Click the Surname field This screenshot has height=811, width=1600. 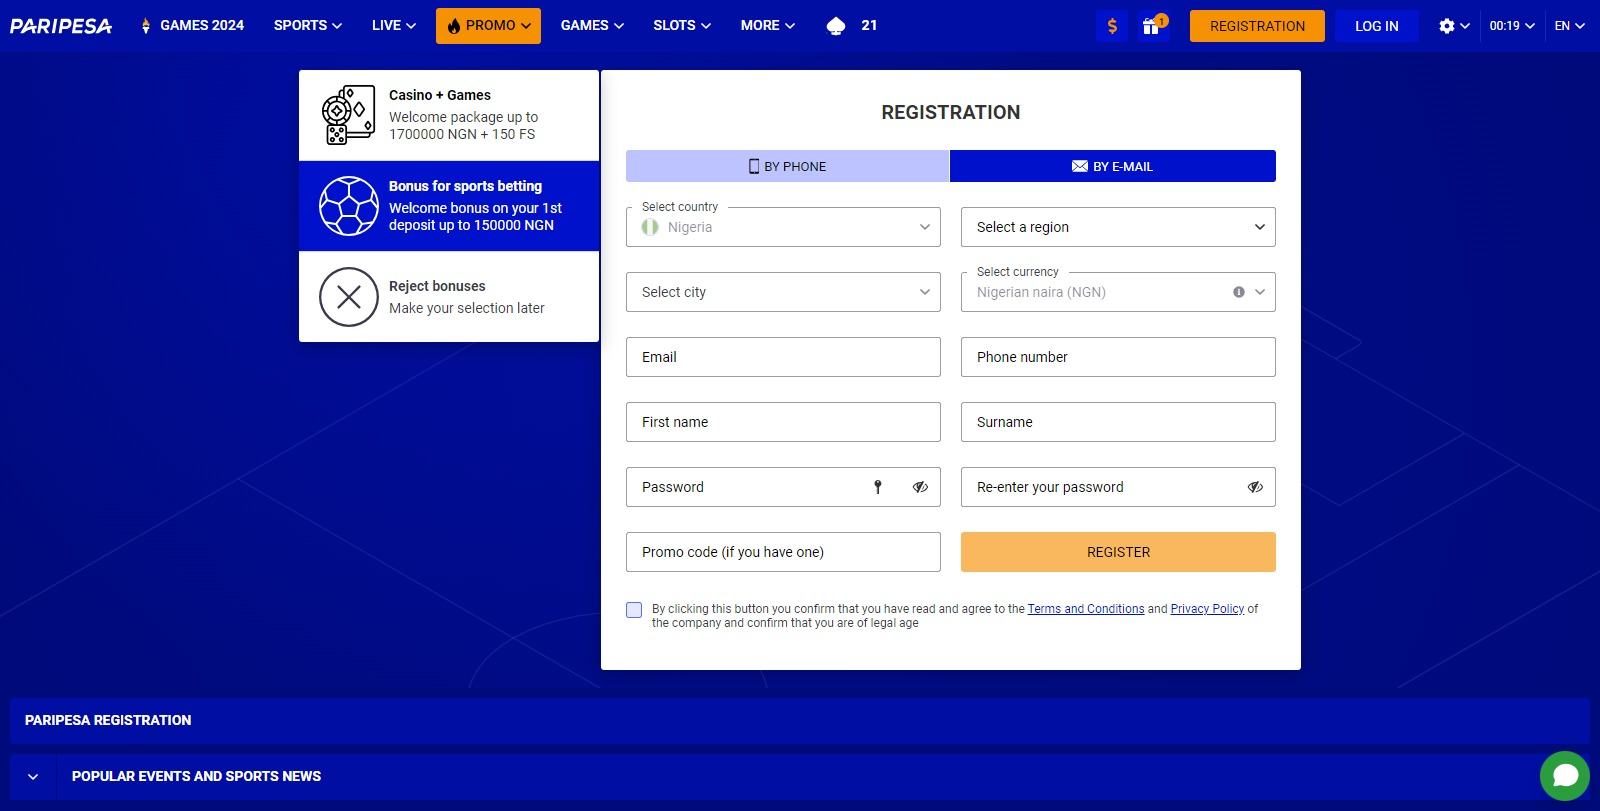tap(1118, 422)
